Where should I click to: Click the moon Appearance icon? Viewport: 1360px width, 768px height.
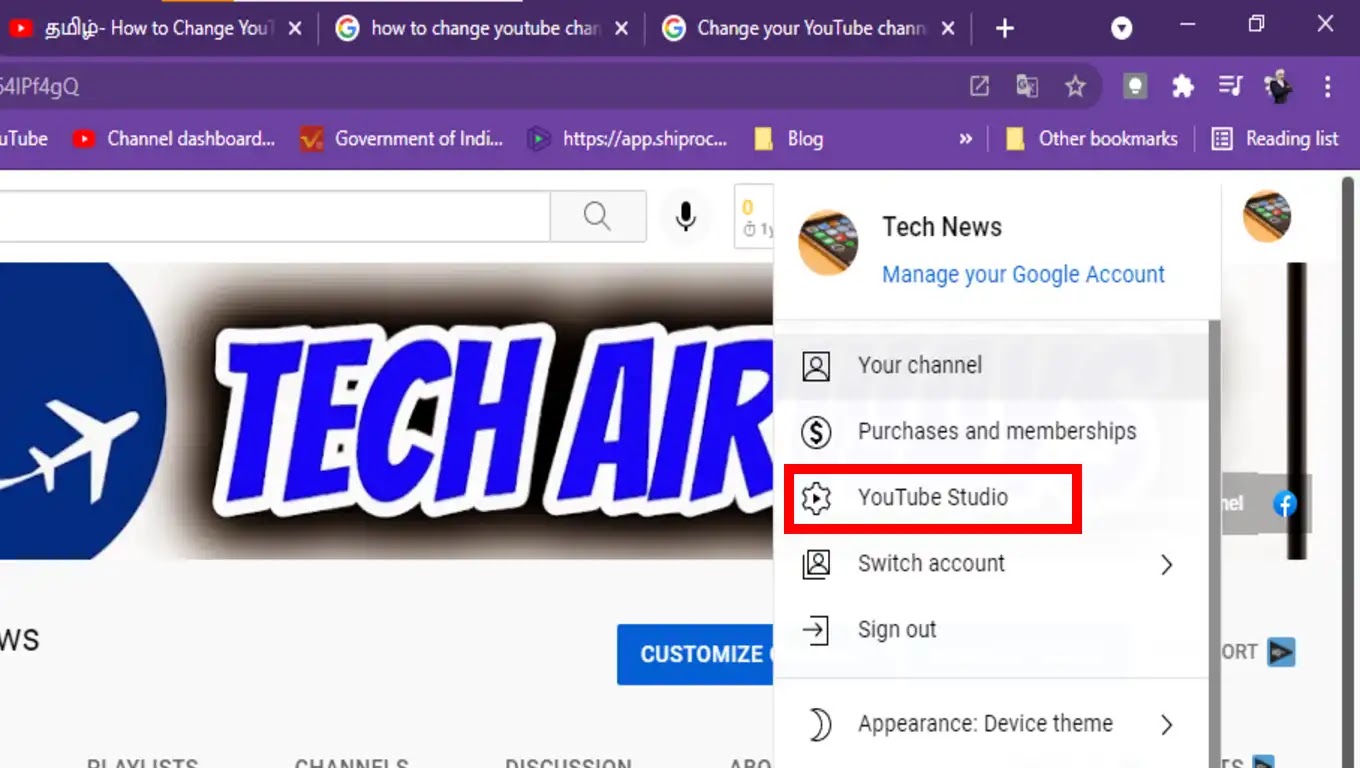819,724
